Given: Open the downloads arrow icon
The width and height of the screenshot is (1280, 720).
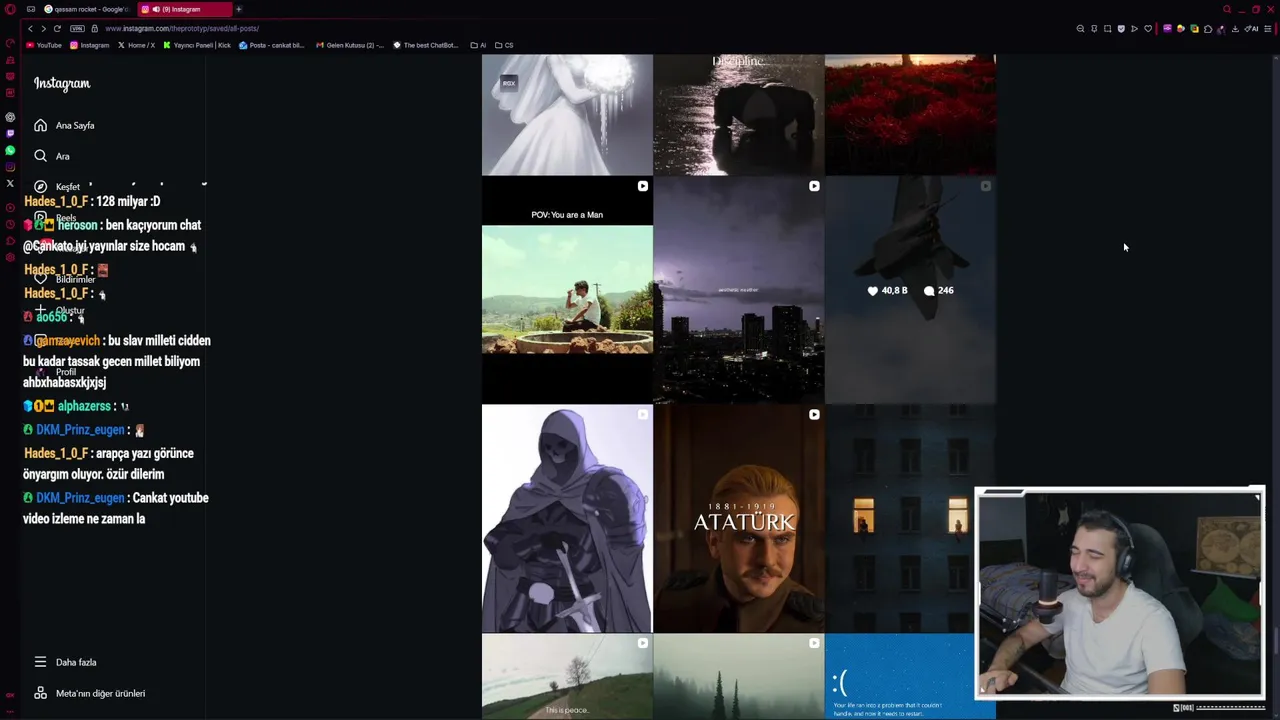Looking at the screenshot, I should (x=1235, y=29).
